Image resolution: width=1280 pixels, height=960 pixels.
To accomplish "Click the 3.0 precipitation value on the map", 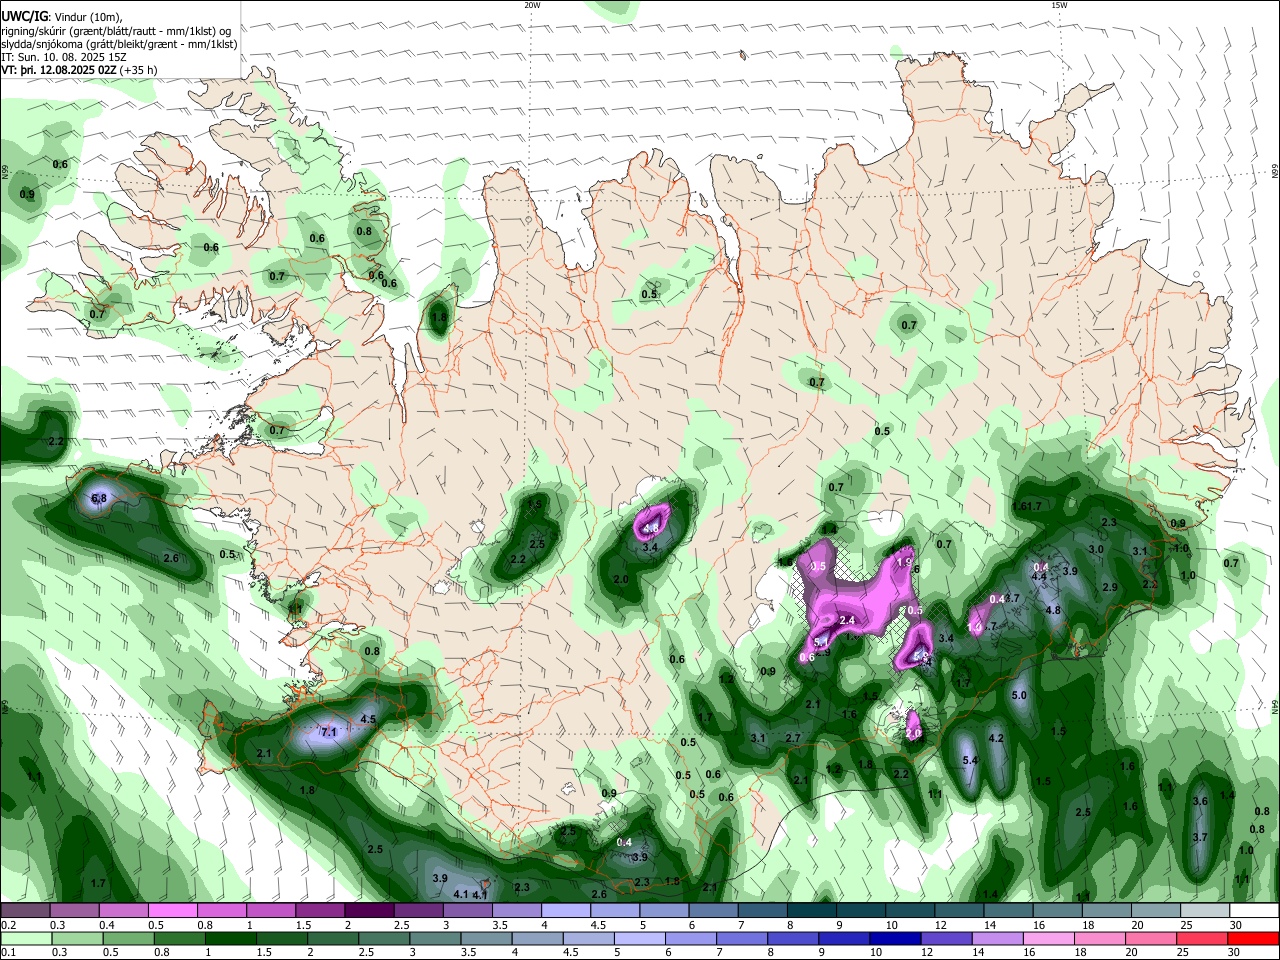I will click(1096, 549).
